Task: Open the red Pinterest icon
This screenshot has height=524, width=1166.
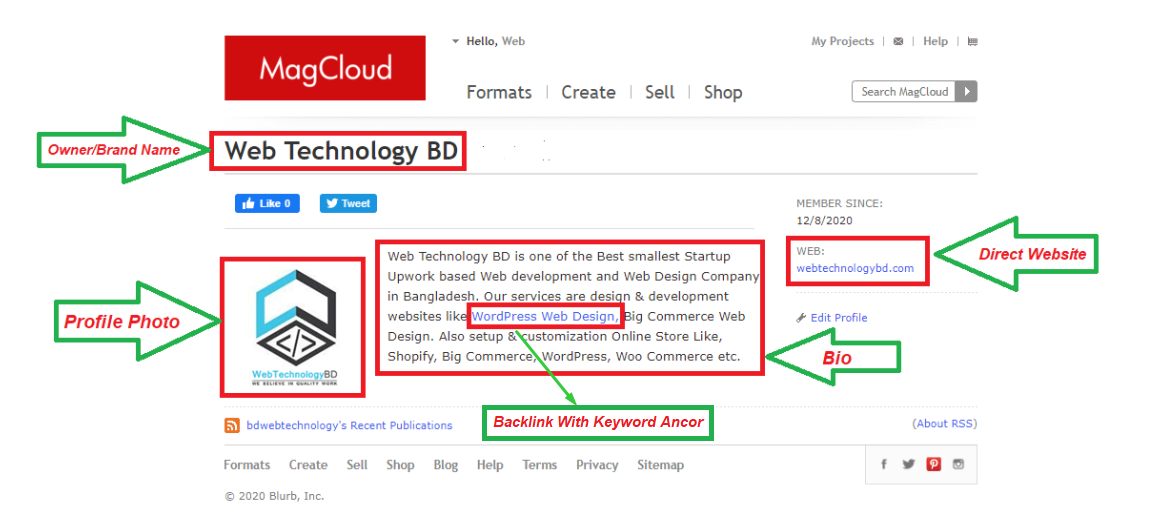Action: point(933,464)
